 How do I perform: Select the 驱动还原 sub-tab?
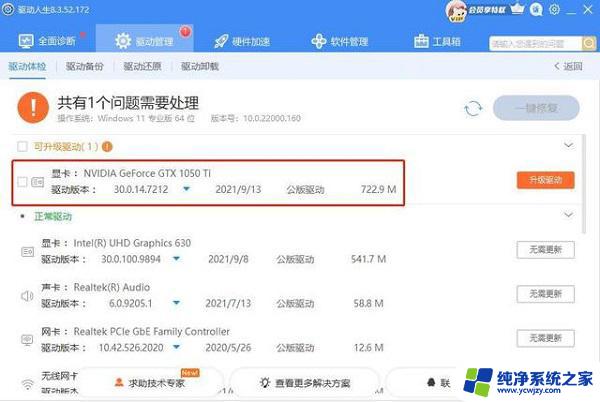point(142,66)
